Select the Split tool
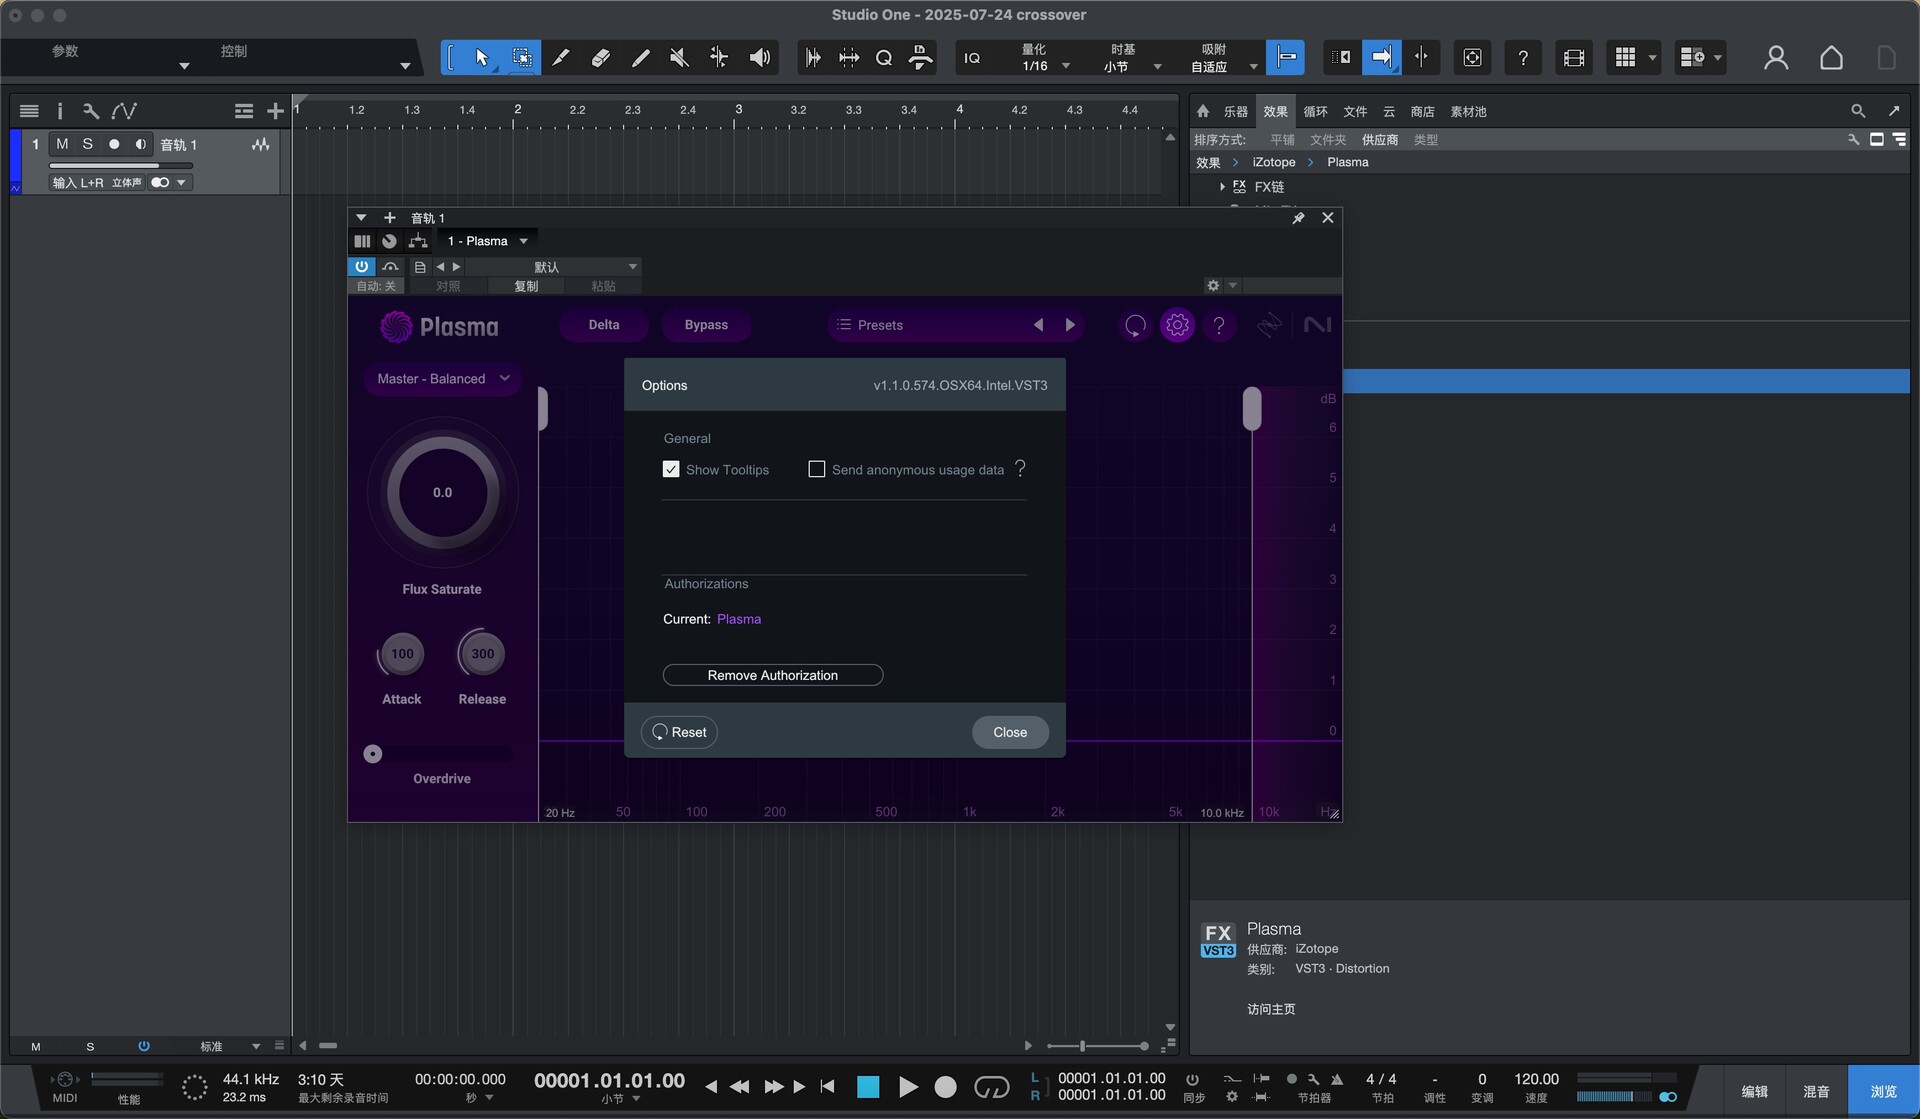The height and width of the screenshot is (1119, 1920). pos(561,58)
